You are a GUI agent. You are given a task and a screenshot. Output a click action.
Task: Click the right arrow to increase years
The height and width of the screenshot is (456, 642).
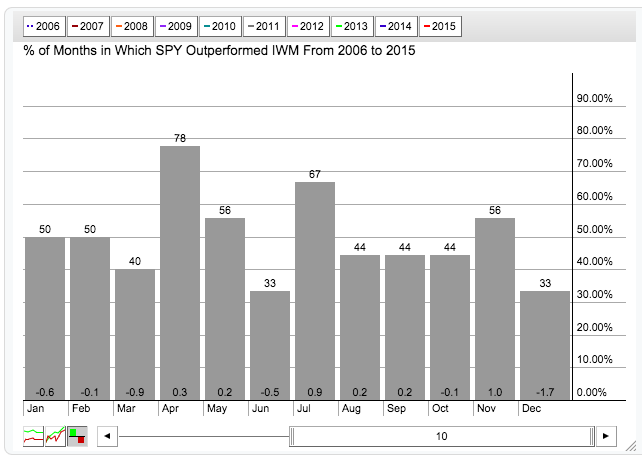coord(606,436)
